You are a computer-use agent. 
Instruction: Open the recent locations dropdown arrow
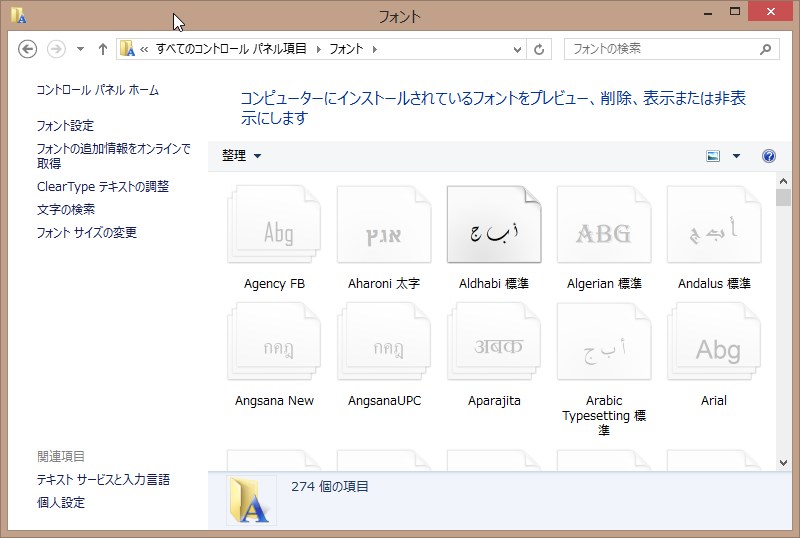coord(80,50)
